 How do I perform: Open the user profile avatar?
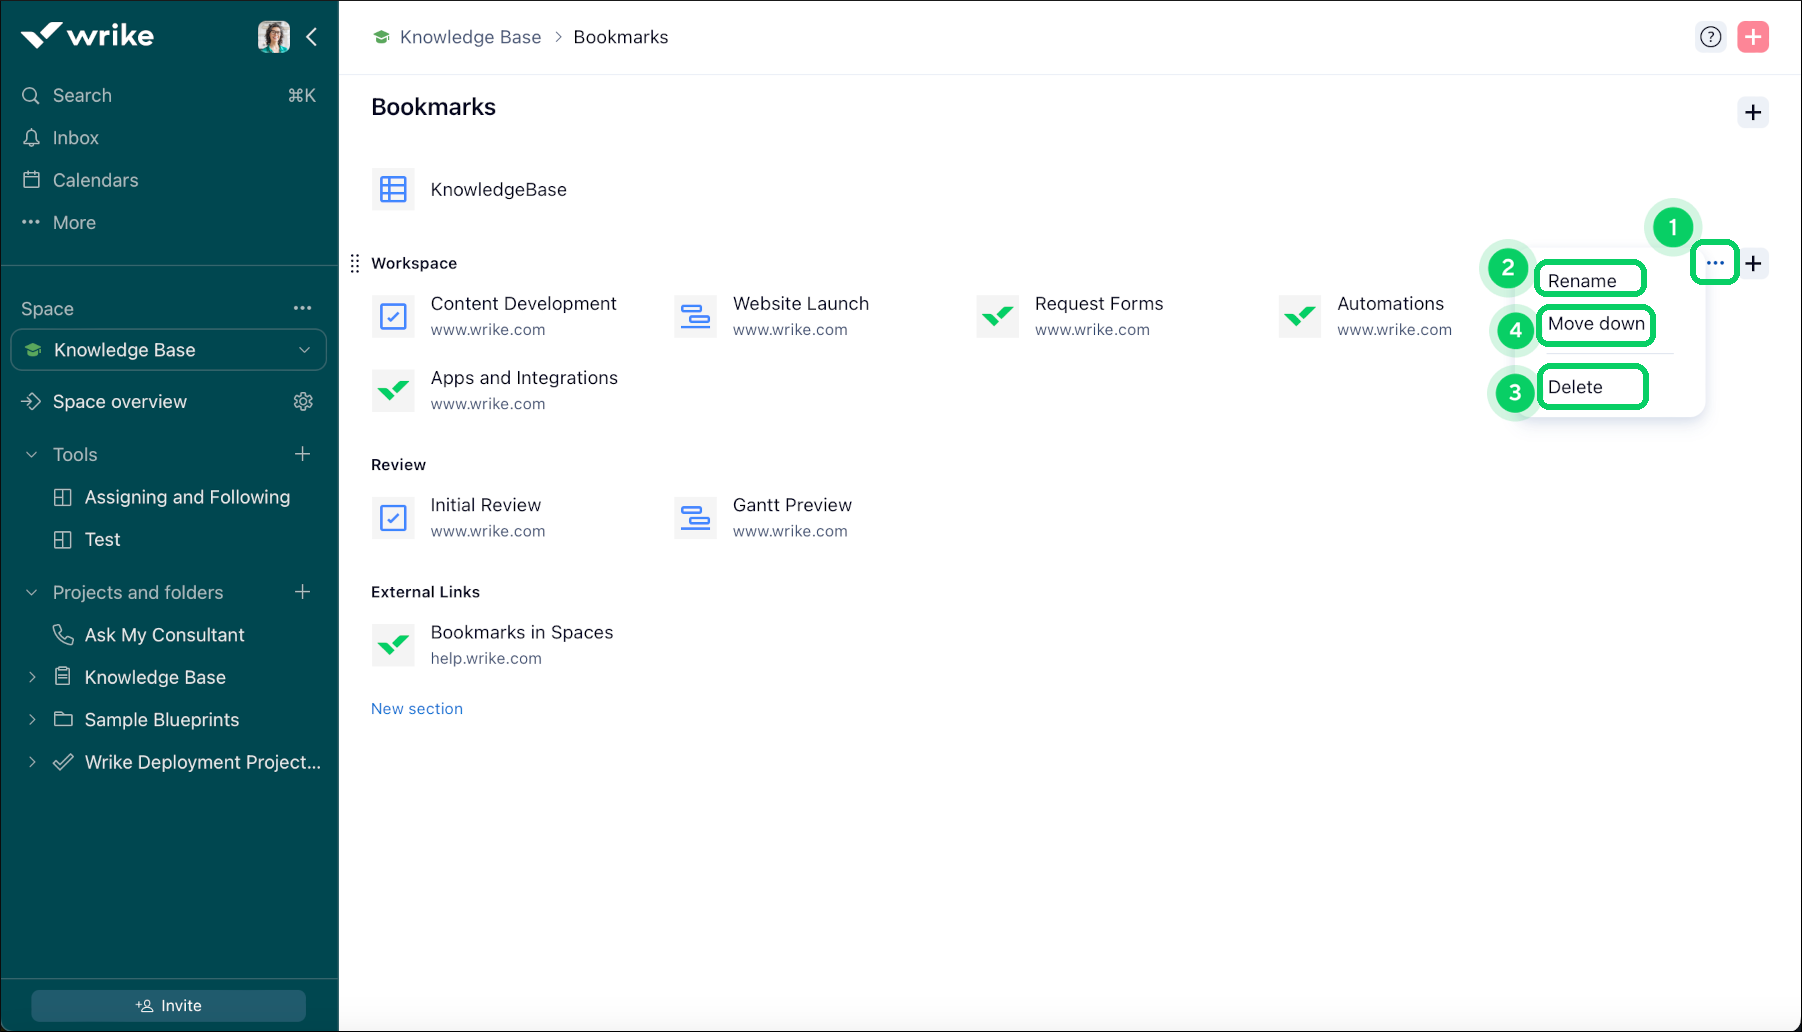(273, 36)
